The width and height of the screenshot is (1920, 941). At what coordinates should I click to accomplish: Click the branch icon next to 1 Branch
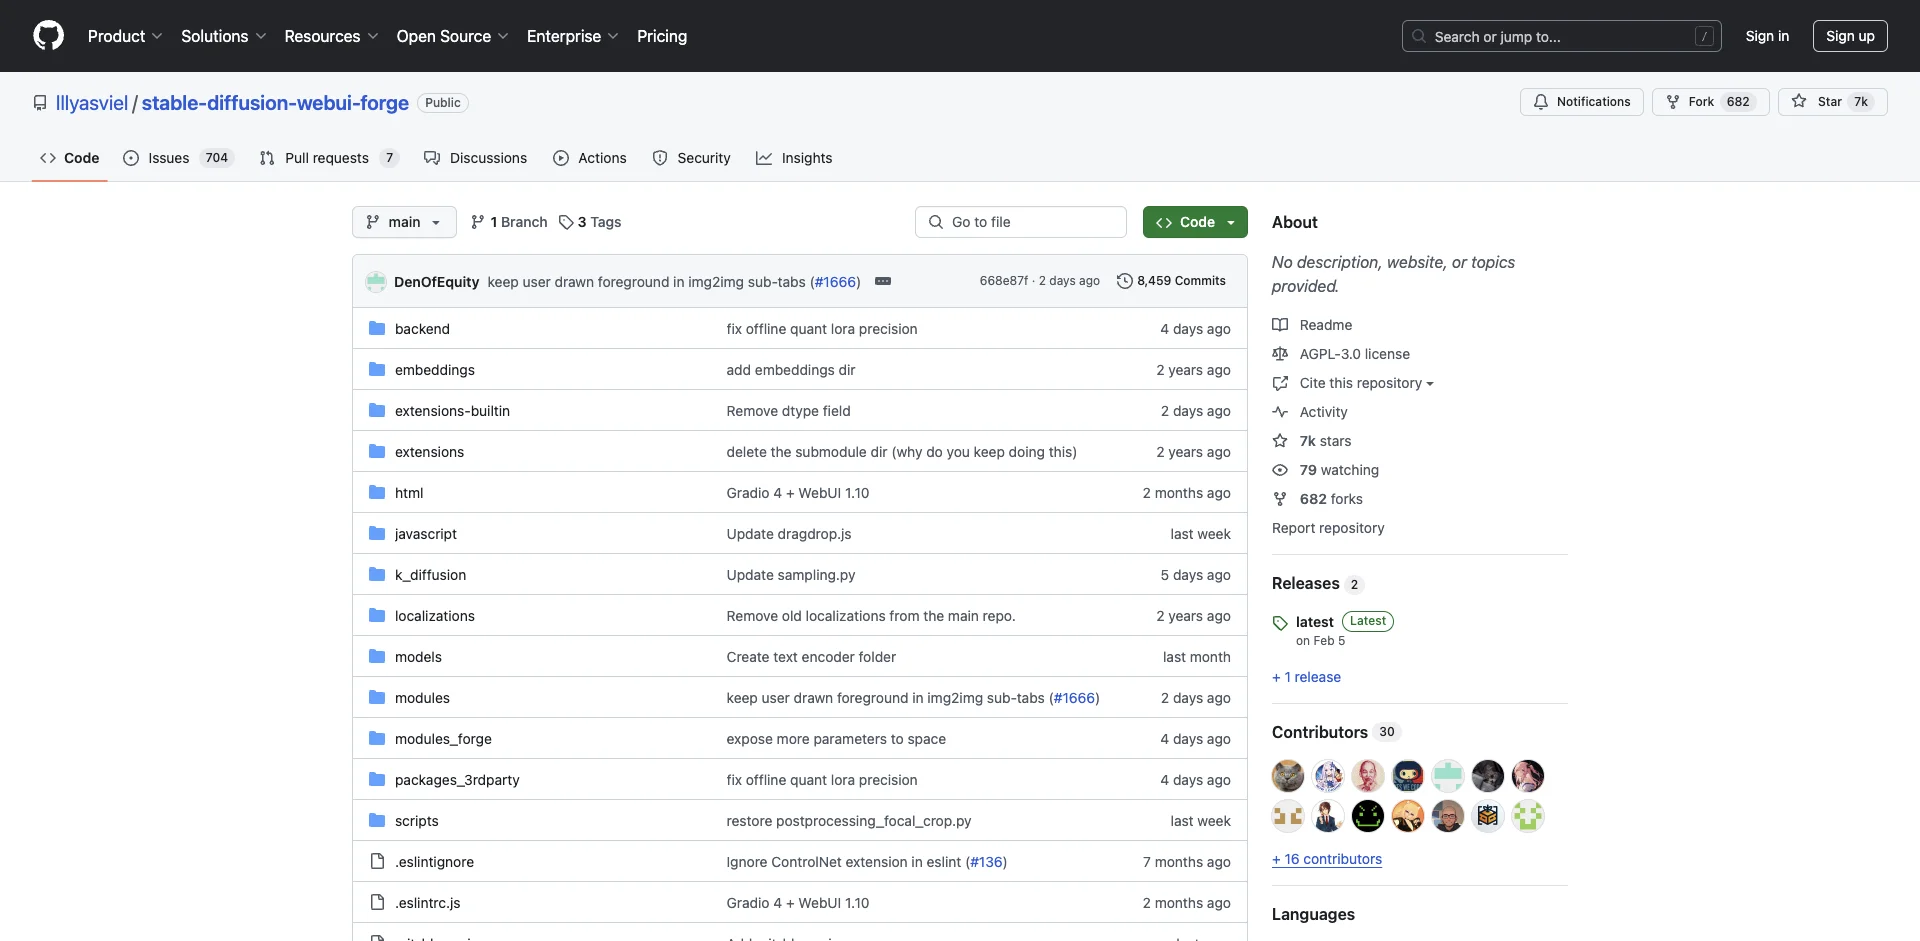478,222
